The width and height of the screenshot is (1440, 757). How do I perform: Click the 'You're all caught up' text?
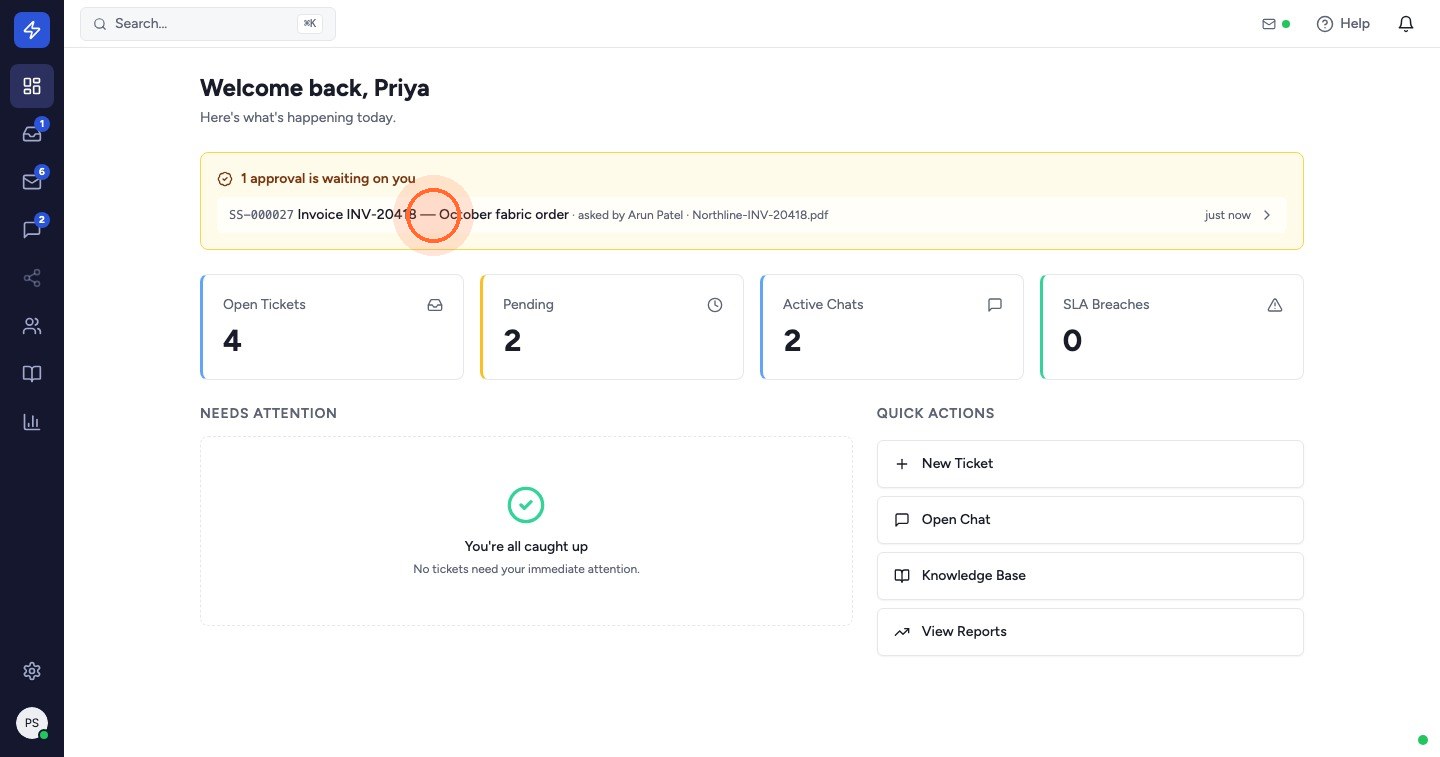(x=526, y=547)
